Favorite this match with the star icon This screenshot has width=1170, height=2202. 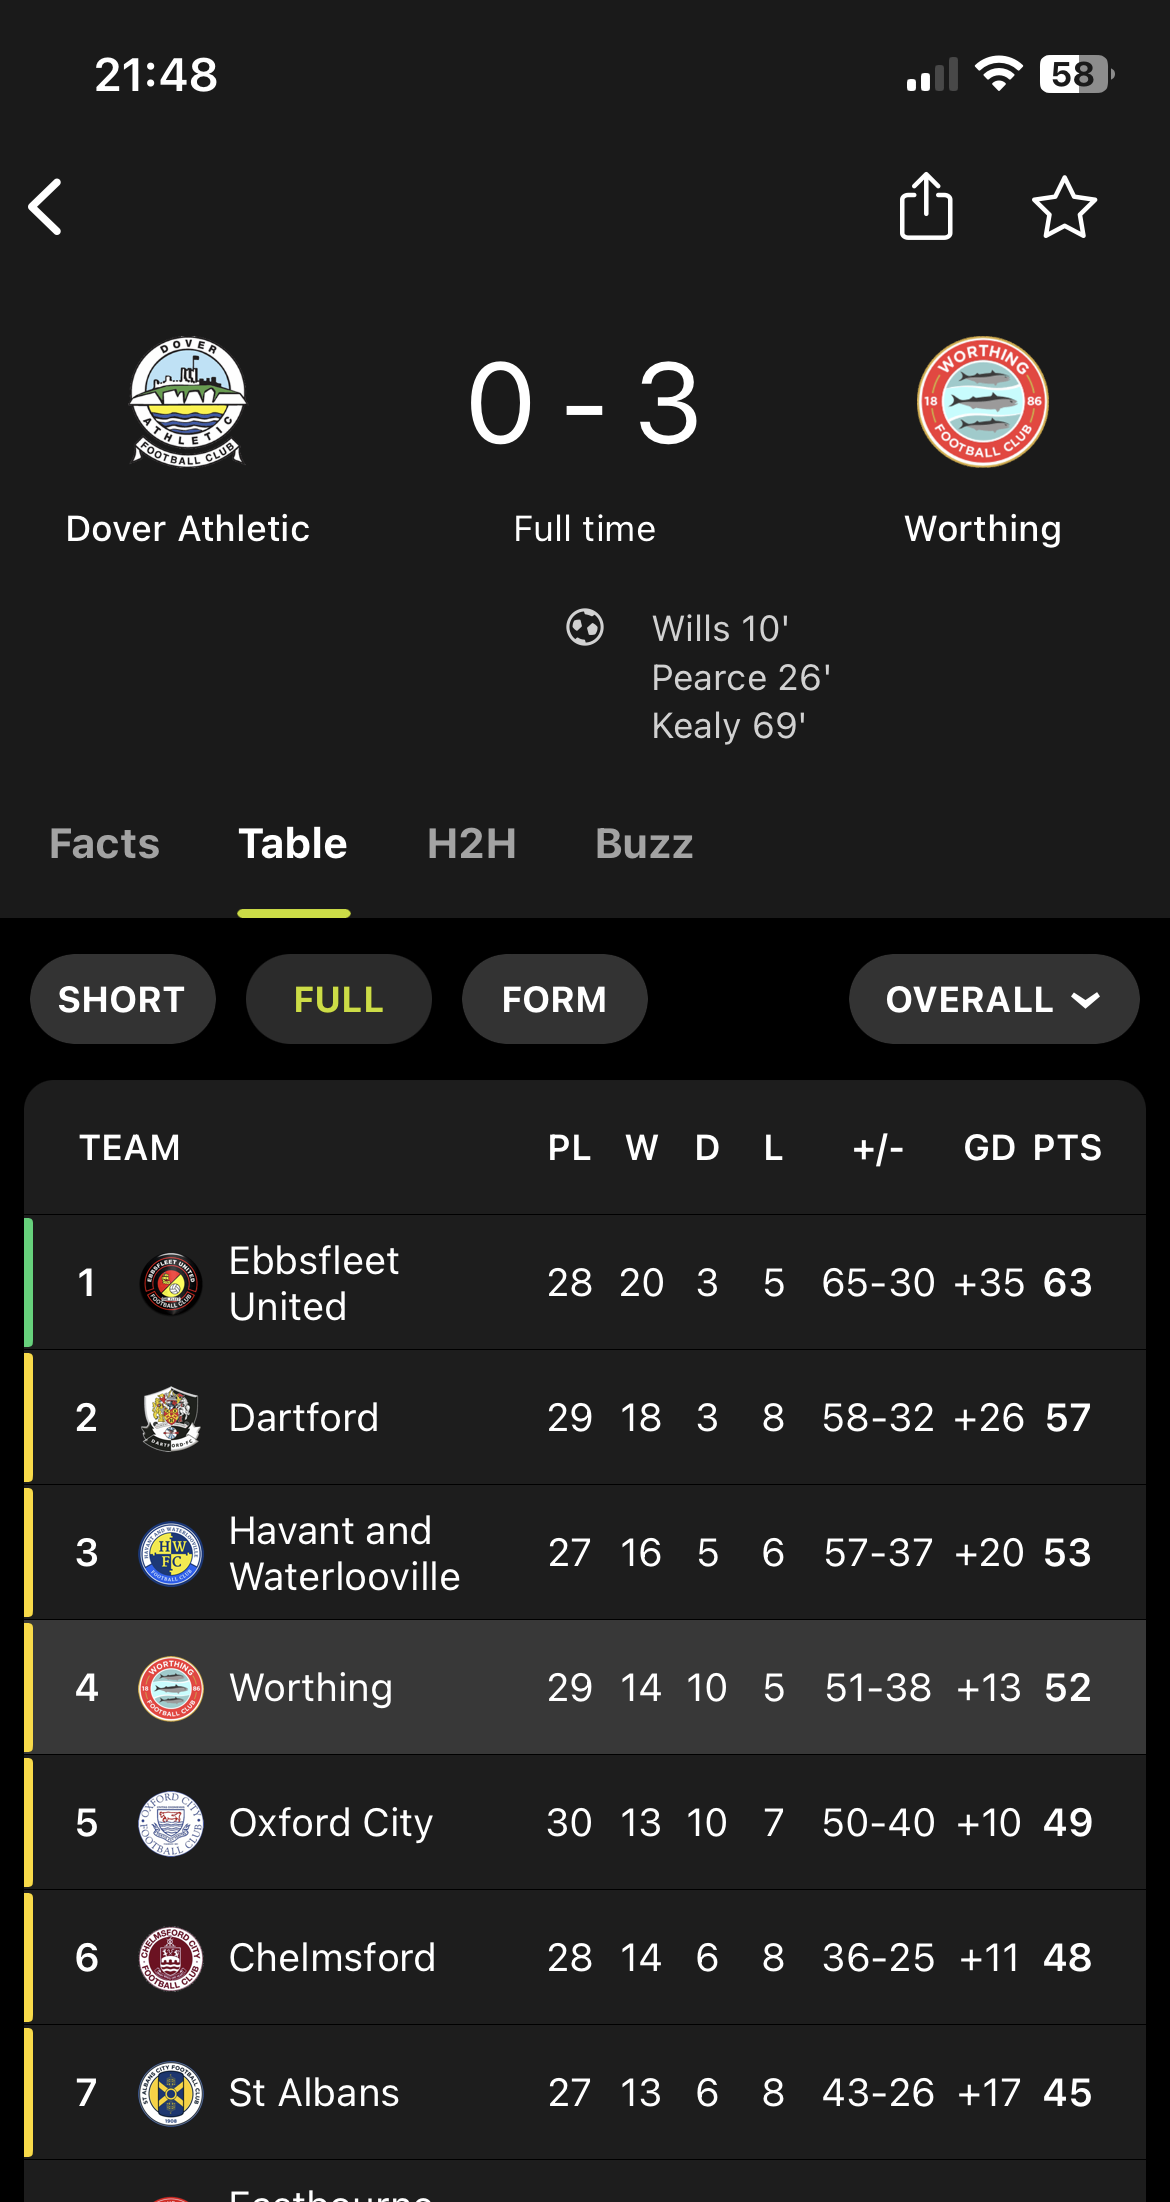tap(1064, 207)
